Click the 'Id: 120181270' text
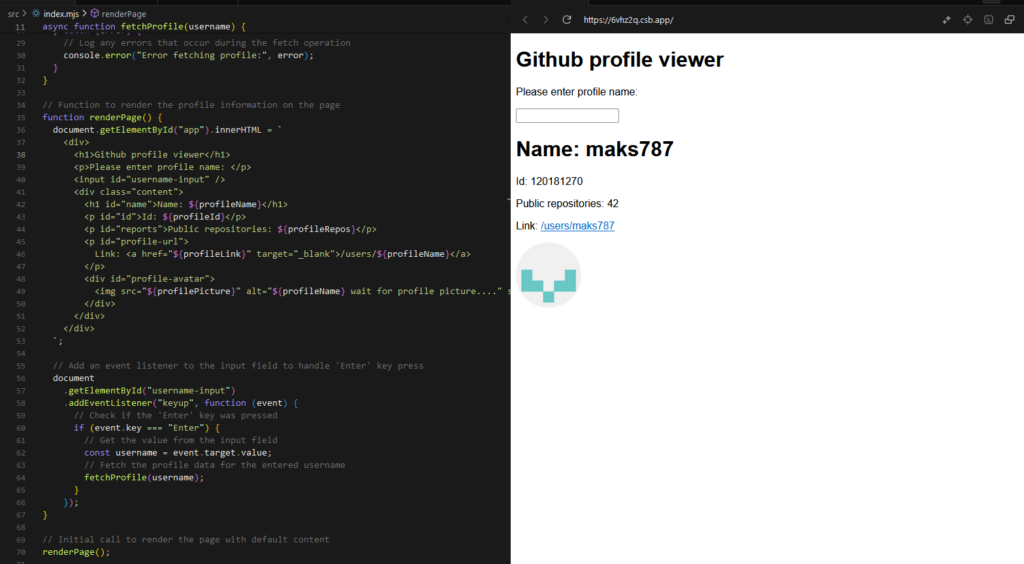 [x=549, y=181]
